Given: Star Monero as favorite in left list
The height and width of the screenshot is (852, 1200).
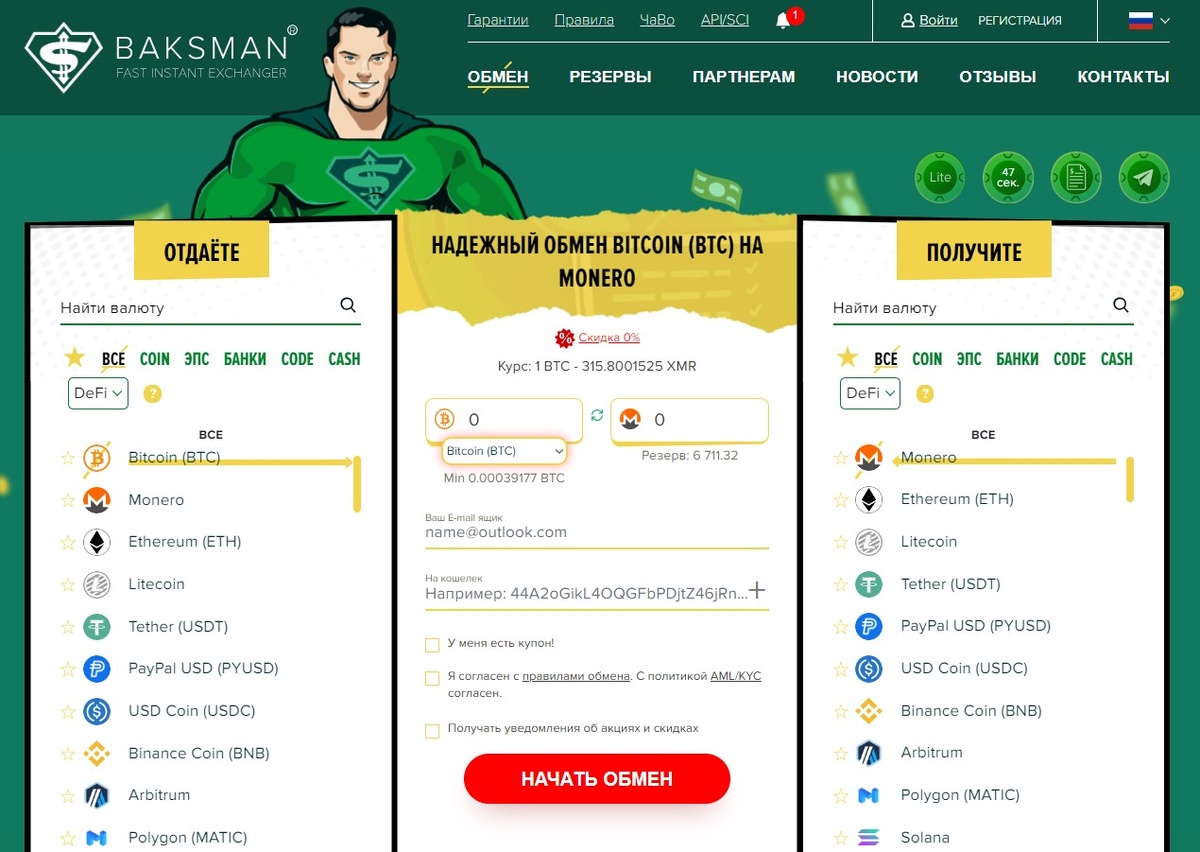Looking at the screenshot, I should (68, 500).
